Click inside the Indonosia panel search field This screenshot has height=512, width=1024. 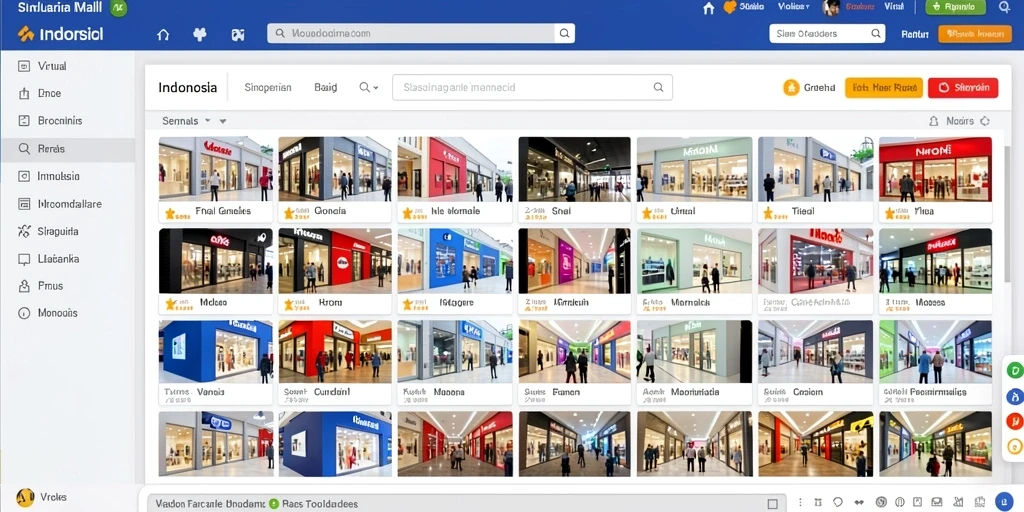(532, 87)
